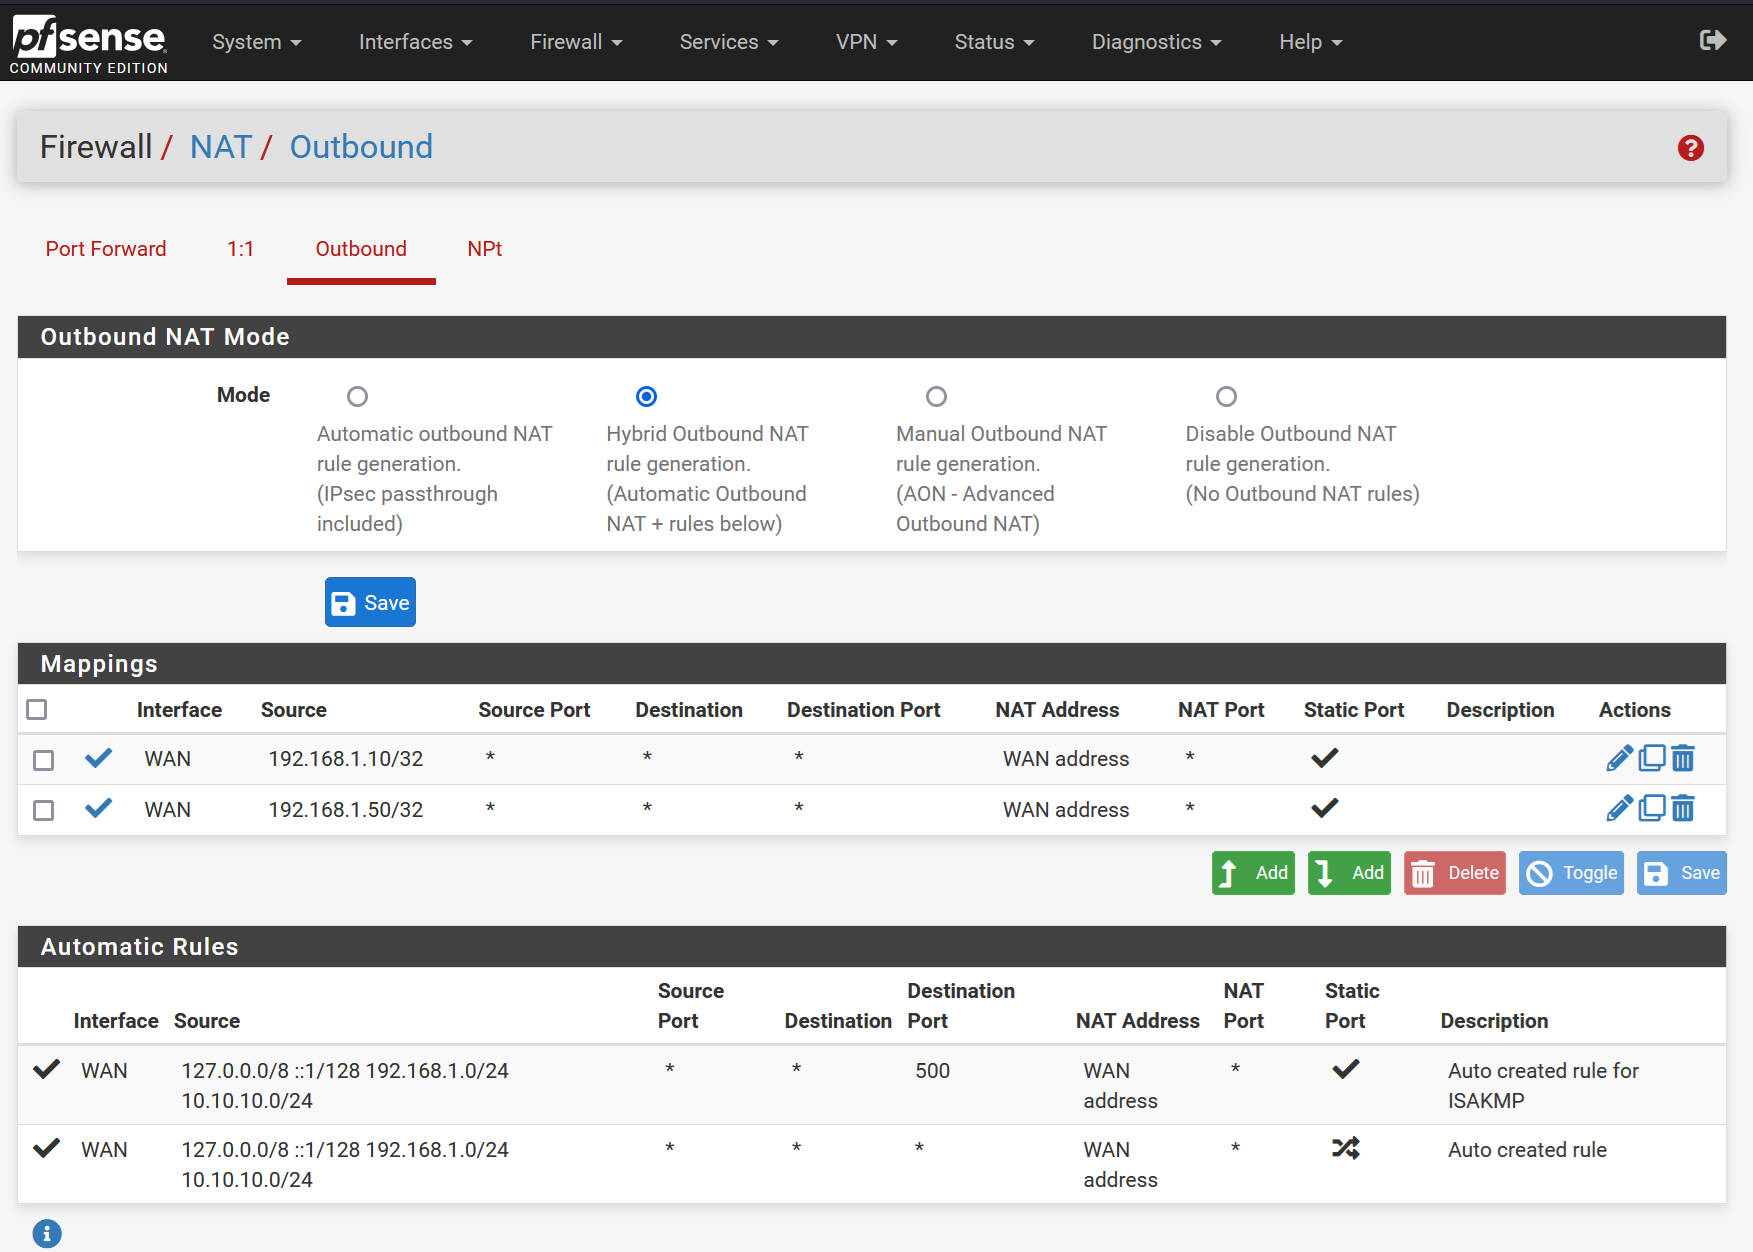Follow the NAT breadcrumb link
The image size is (1753, 1252).
[221, 147]
